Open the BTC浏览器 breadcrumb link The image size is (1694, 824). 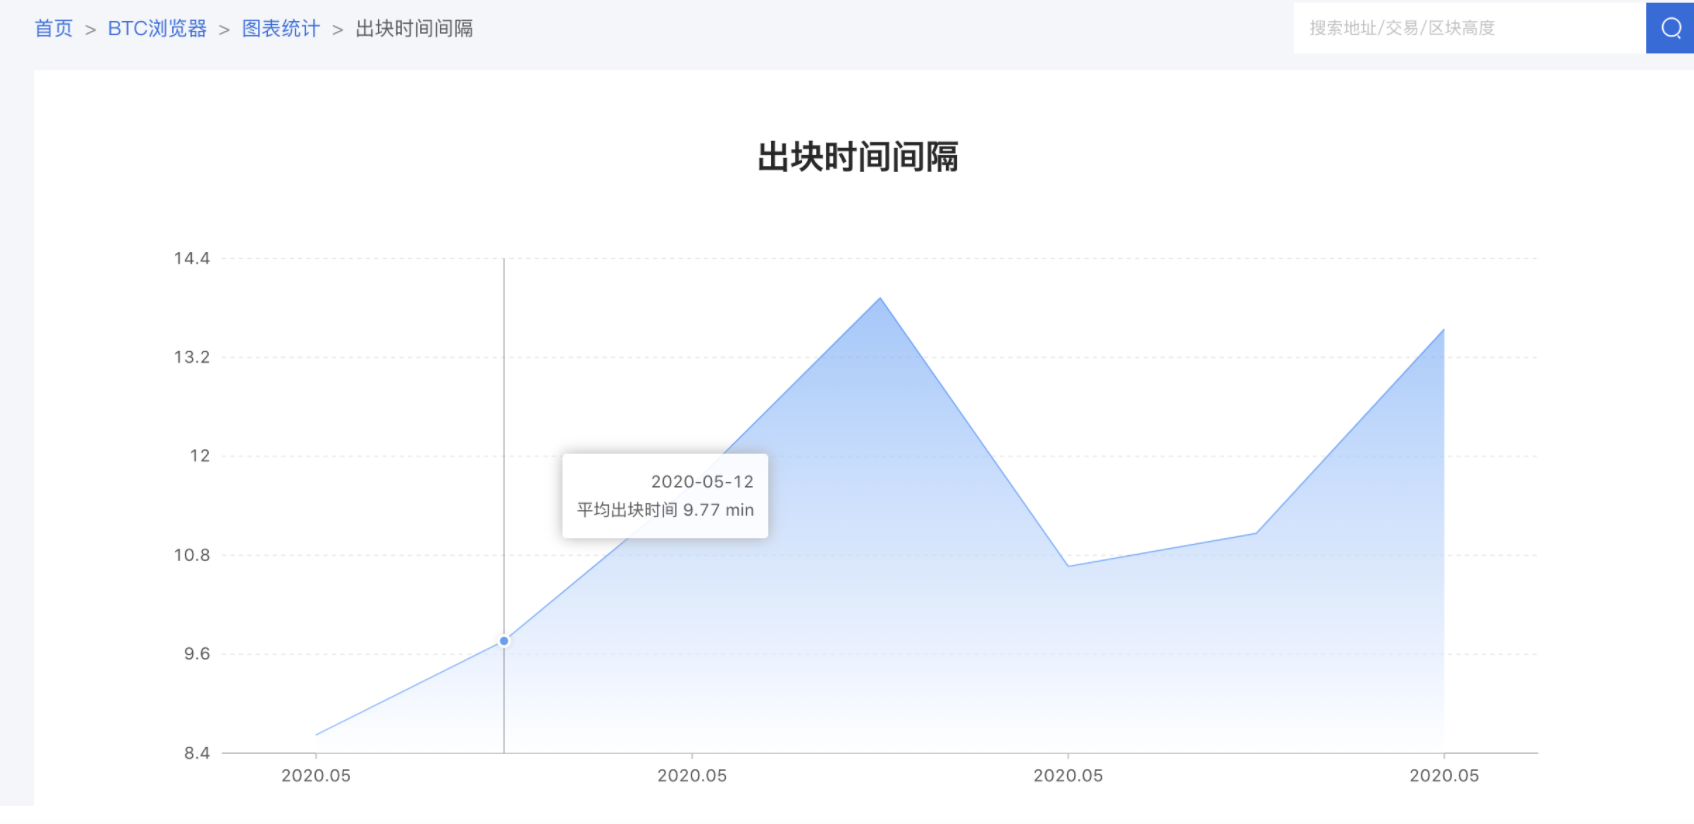(157, 29)
